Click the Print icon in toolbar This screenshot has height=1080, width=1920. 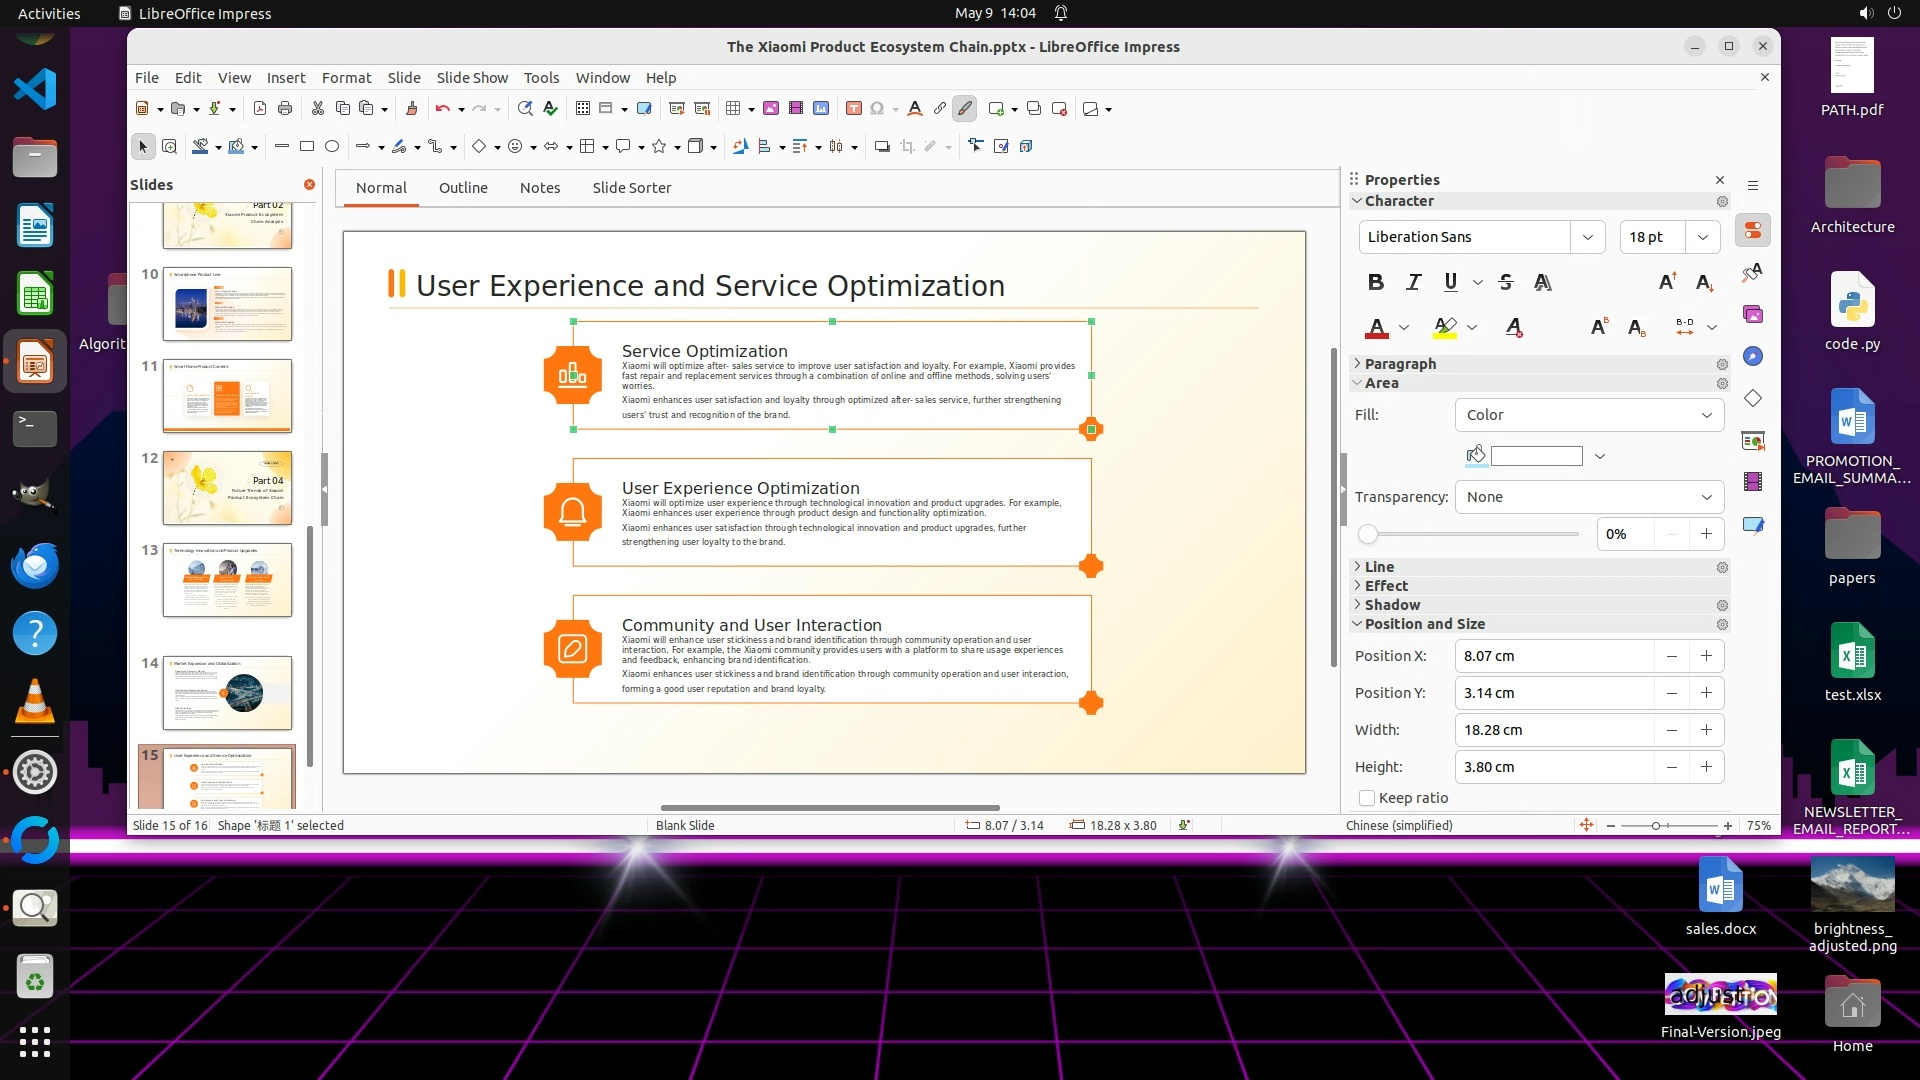tap(285, 109)
